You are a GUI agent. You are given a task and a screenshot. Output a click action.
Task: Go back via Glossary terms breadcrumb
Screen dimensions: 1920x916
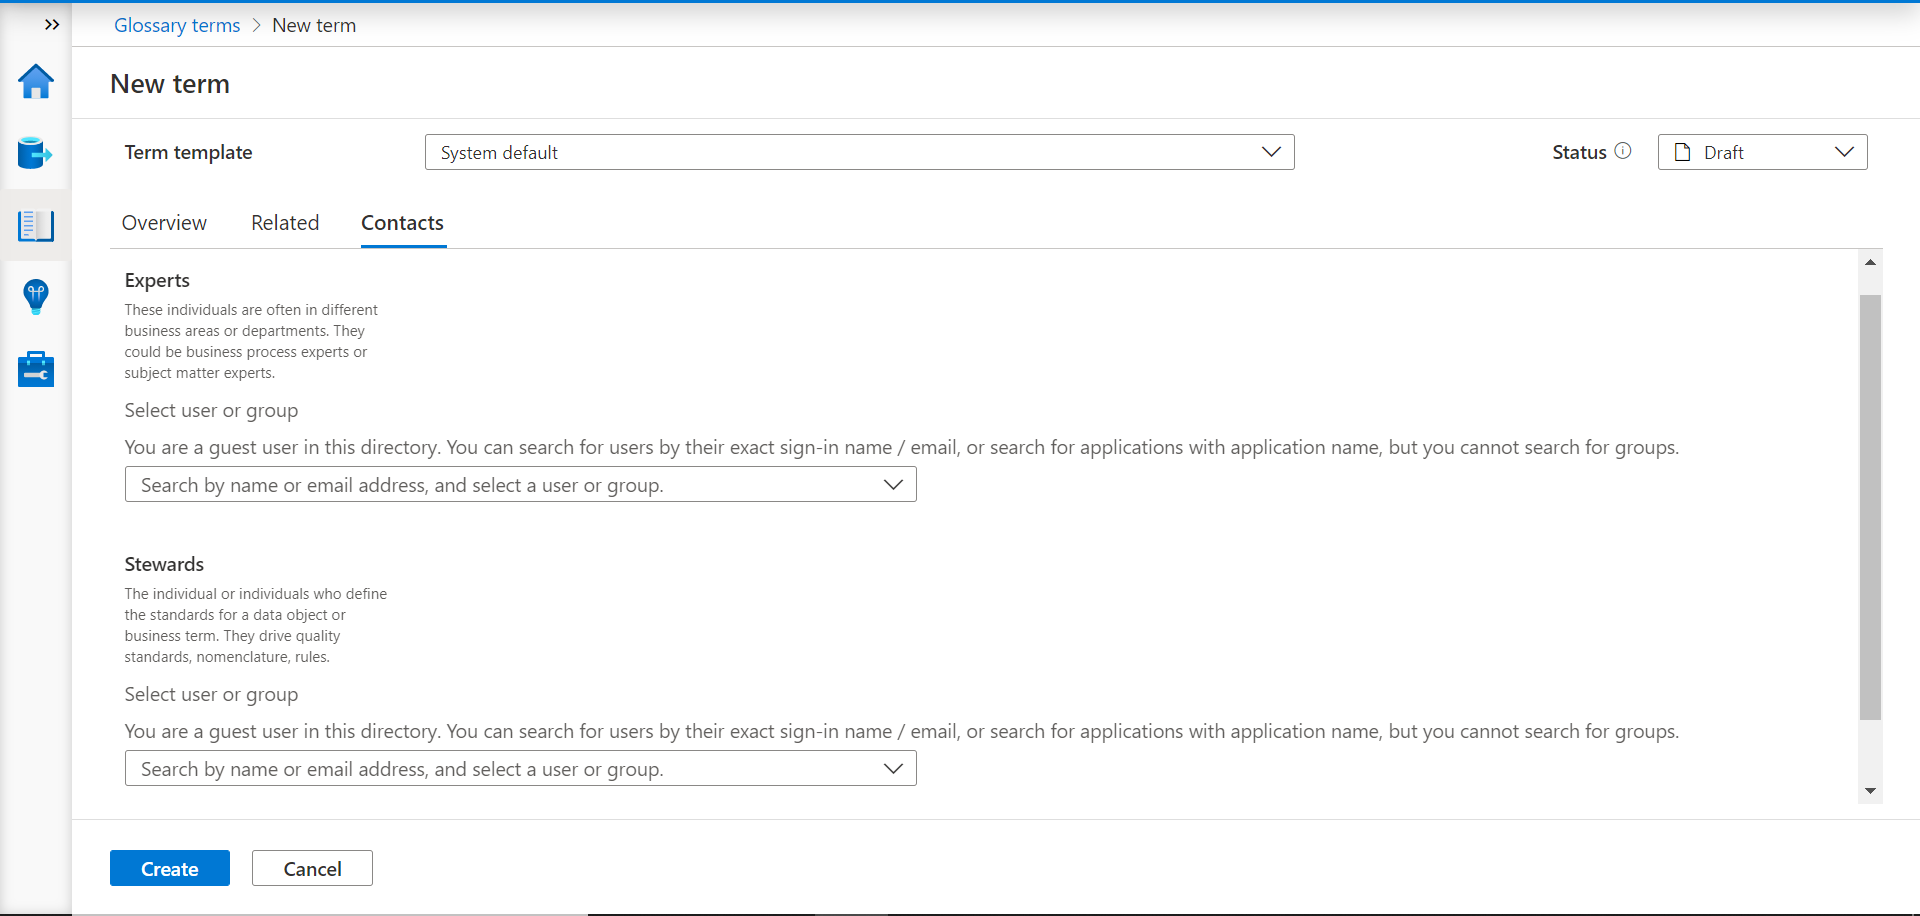[177, 25]
